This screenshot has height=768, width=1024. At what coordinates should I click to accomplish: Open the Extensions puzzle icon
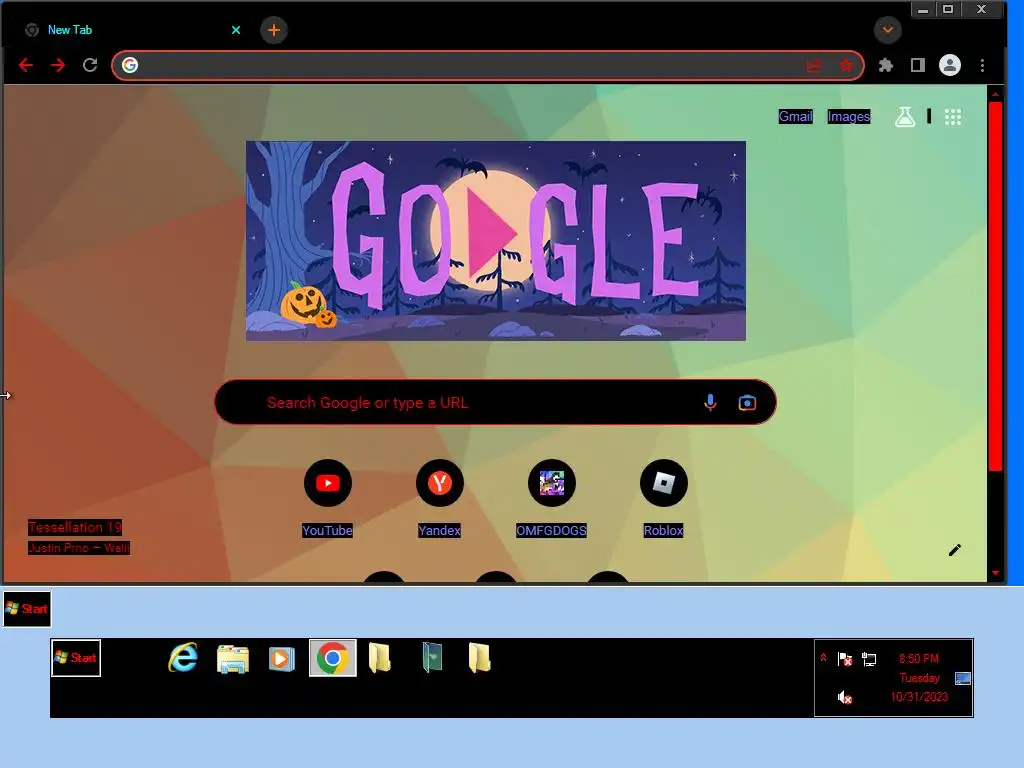pyautogui.click(x=886, y=65)
